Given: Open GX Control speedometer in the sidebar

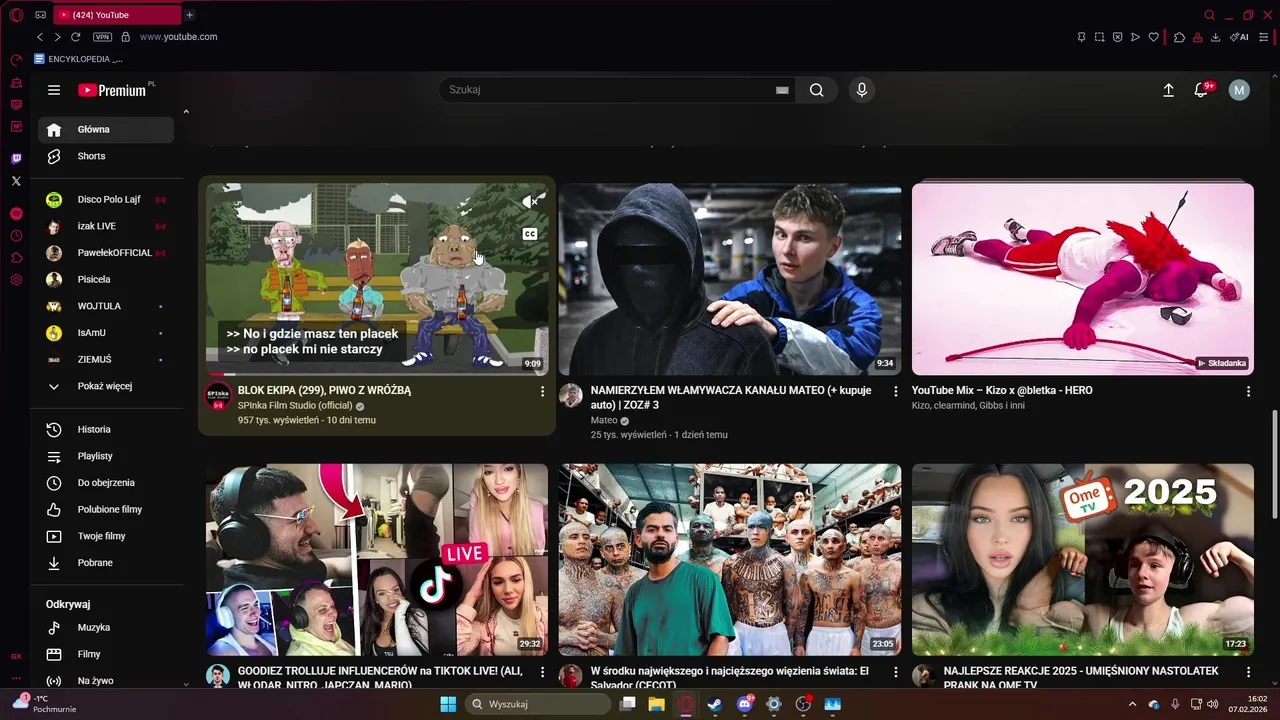Looking at the screenshot, I should click(16, 61).
